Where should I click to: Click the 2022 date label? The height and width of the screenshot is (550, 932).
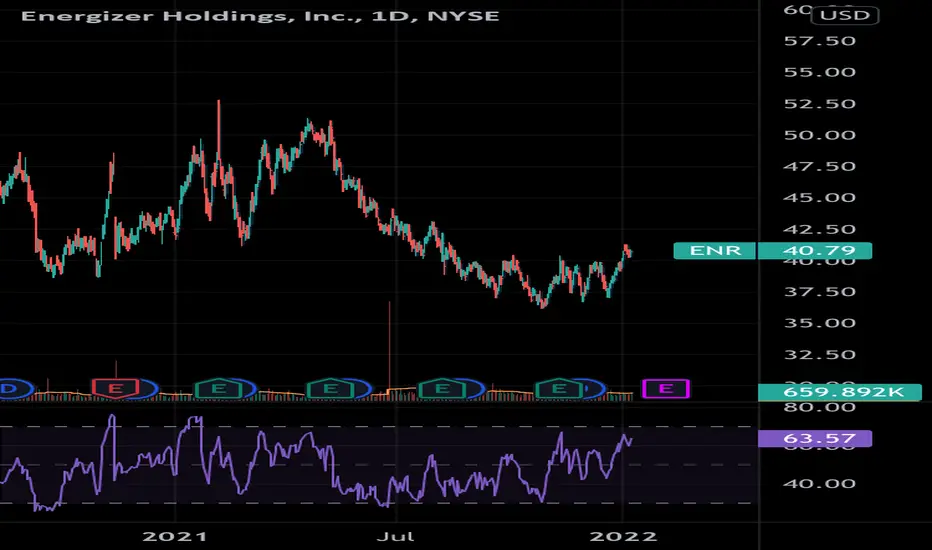point(623,536)
